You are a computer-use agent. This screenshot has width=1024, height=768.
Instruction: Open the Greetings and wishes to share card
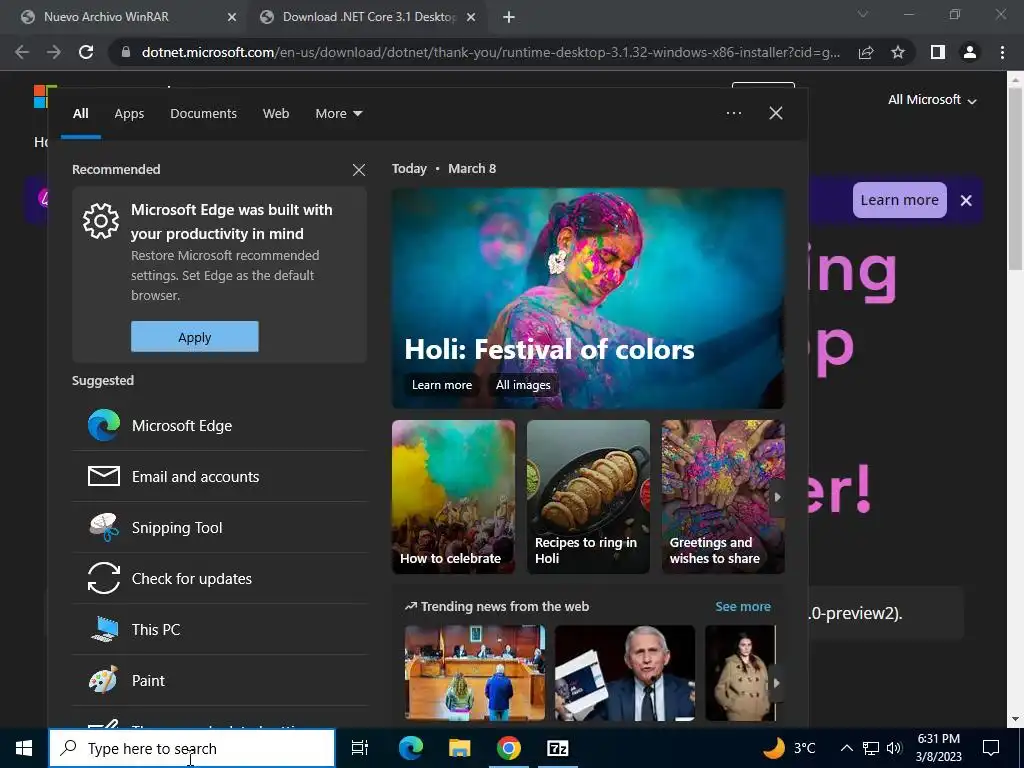(723, 497)
